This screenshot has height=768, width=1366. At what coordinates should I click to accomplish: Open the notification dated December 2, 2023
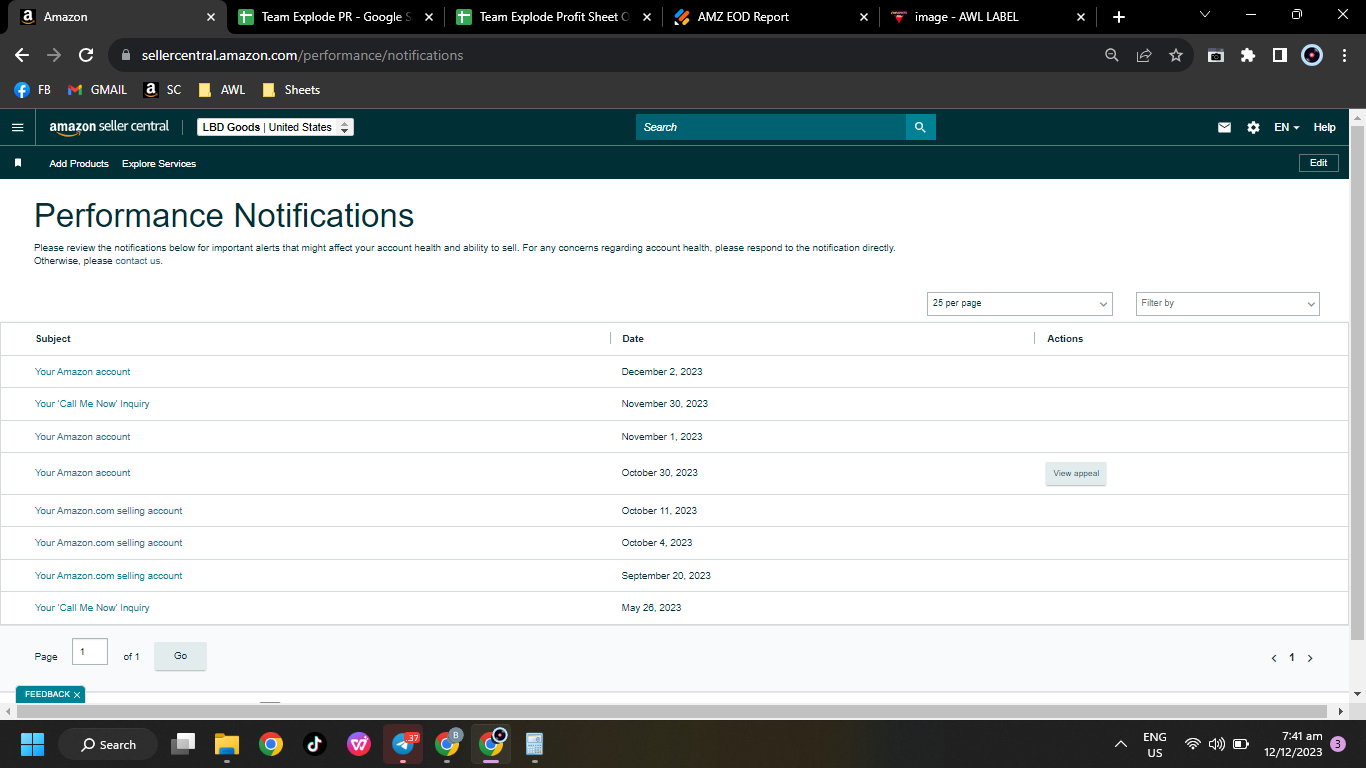coord(83,372)
